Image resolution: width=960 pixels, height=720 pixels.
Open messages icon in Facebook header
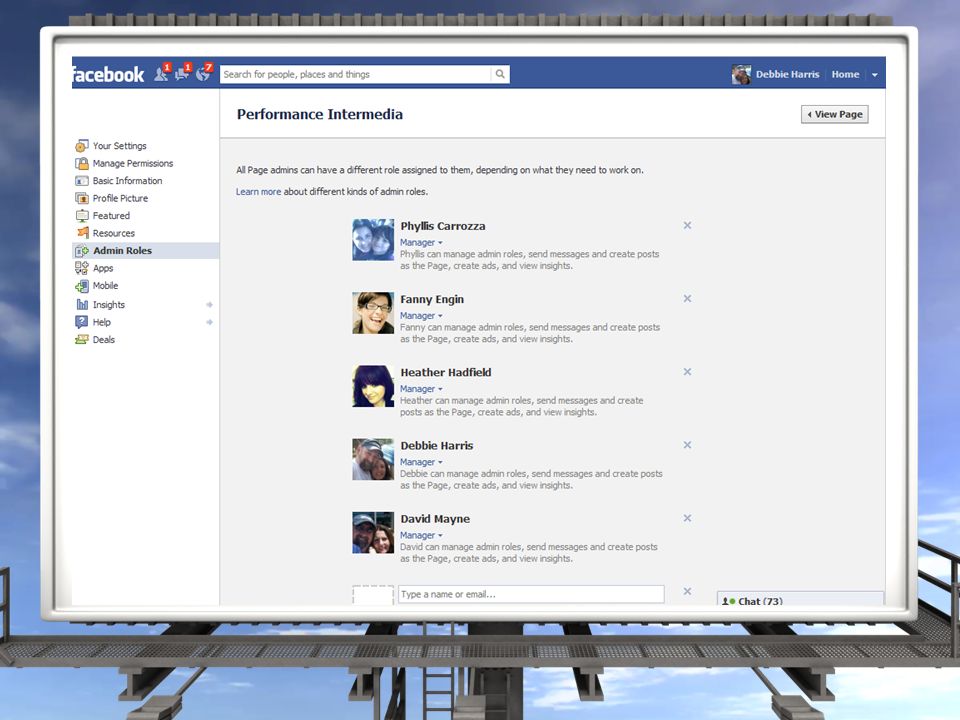tap(182, 74)
